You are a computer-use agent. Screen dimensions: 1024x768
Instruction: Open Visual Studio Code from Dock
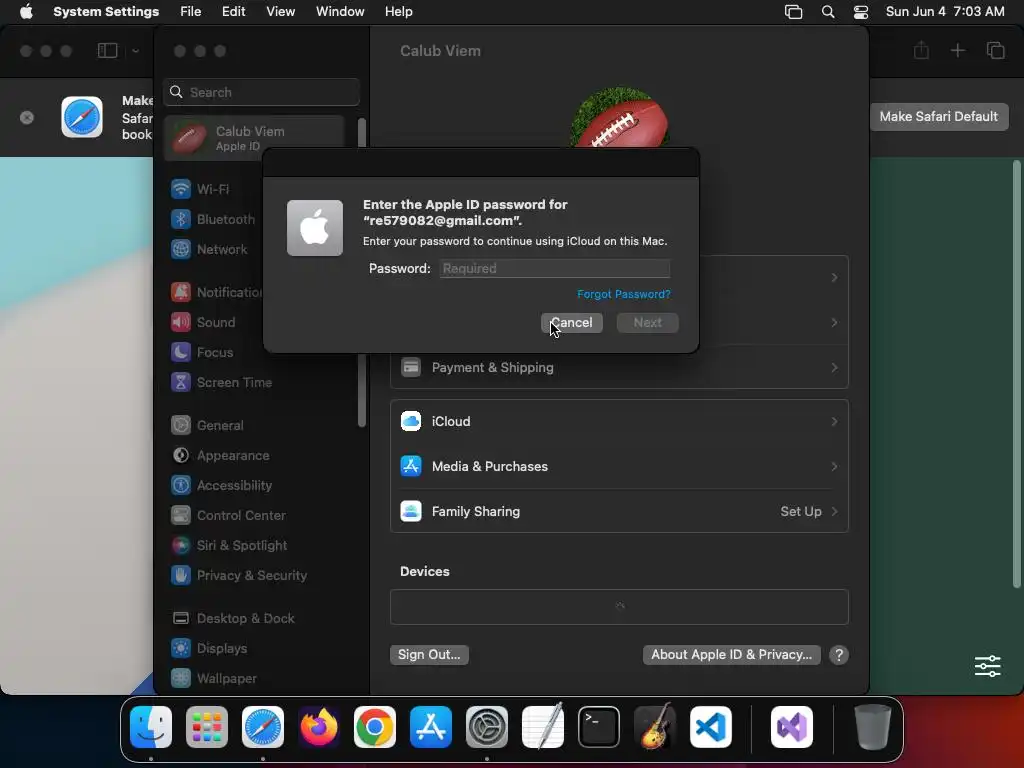(711, 727)
